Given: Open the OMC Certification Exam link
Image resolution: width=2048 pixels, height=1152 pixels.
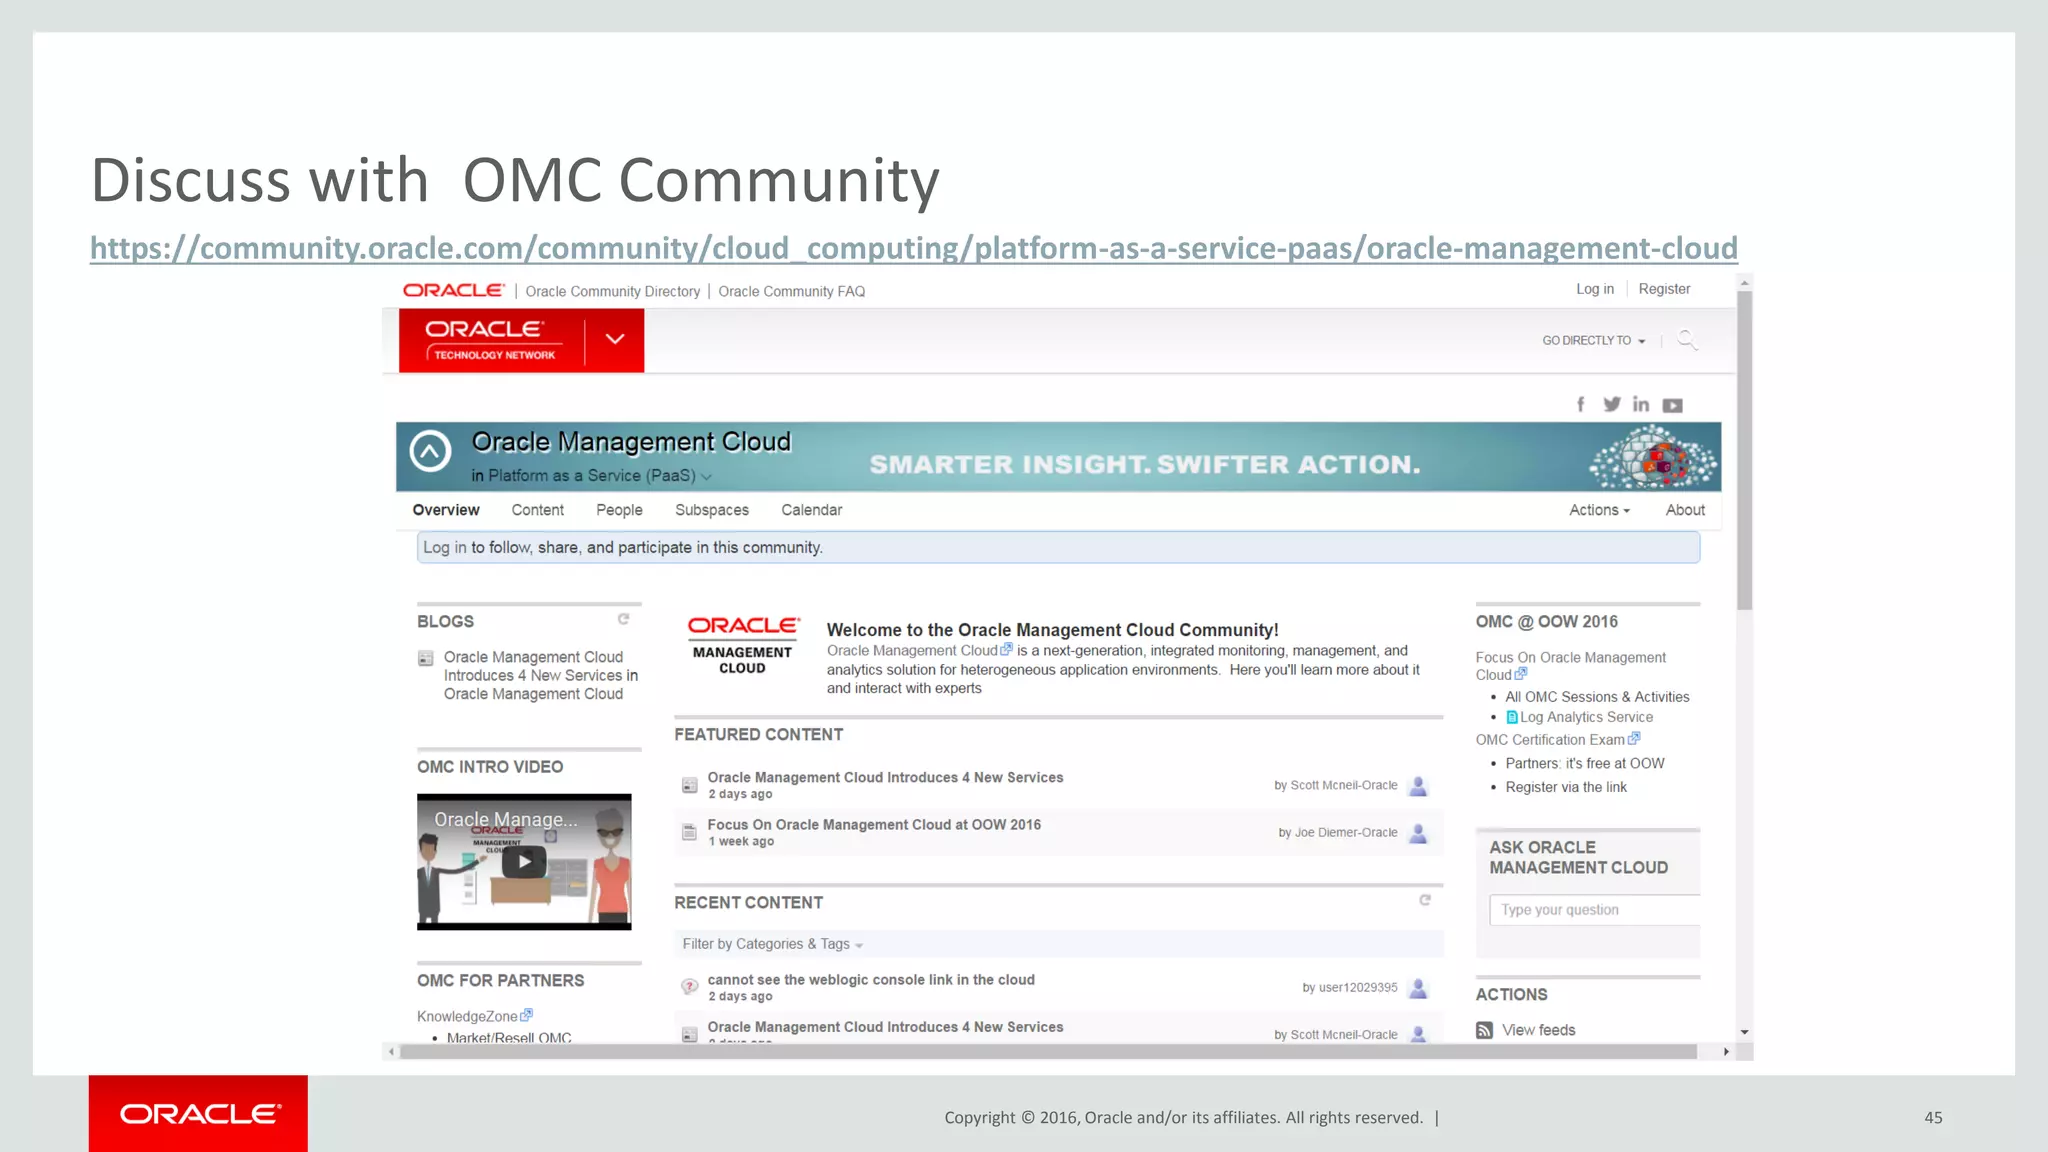Looking at the screenshot, I should (1557, 740).
